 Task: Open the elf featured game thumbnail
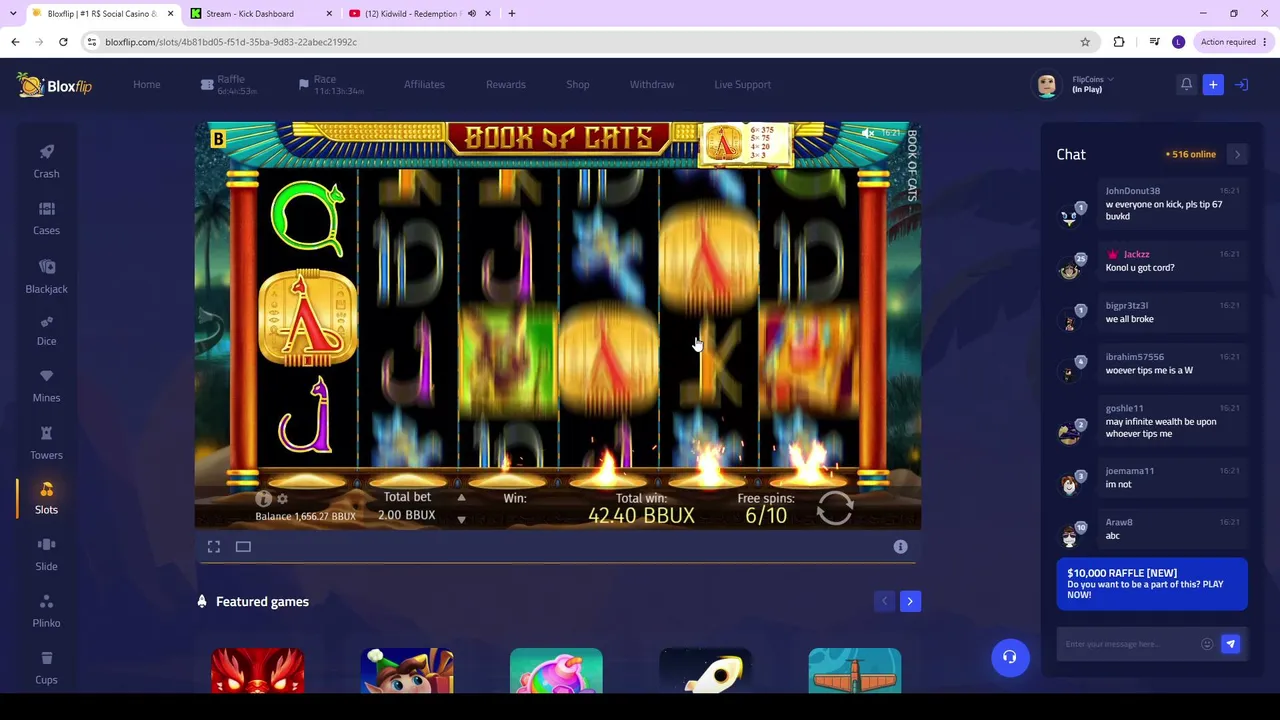[x=407, y=671]
